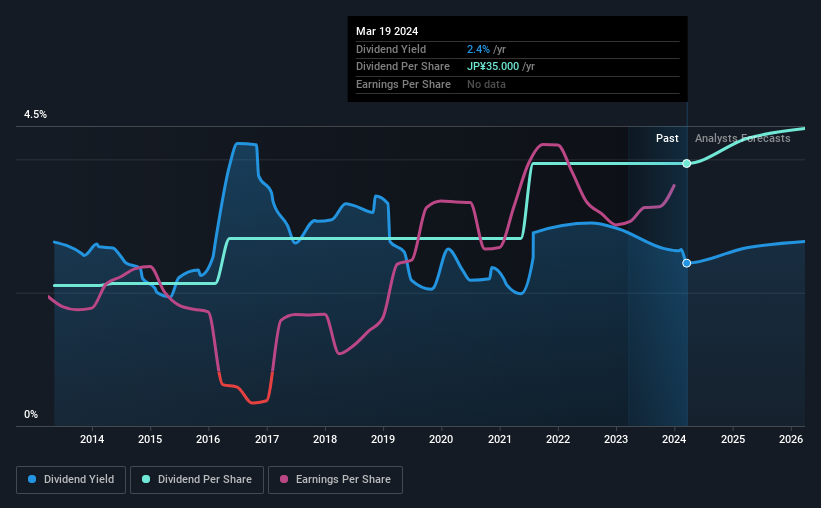The width and height of the screenshot is (821, 508).
Task: Click the 2023 x-axis label
Action: point(616,439)
